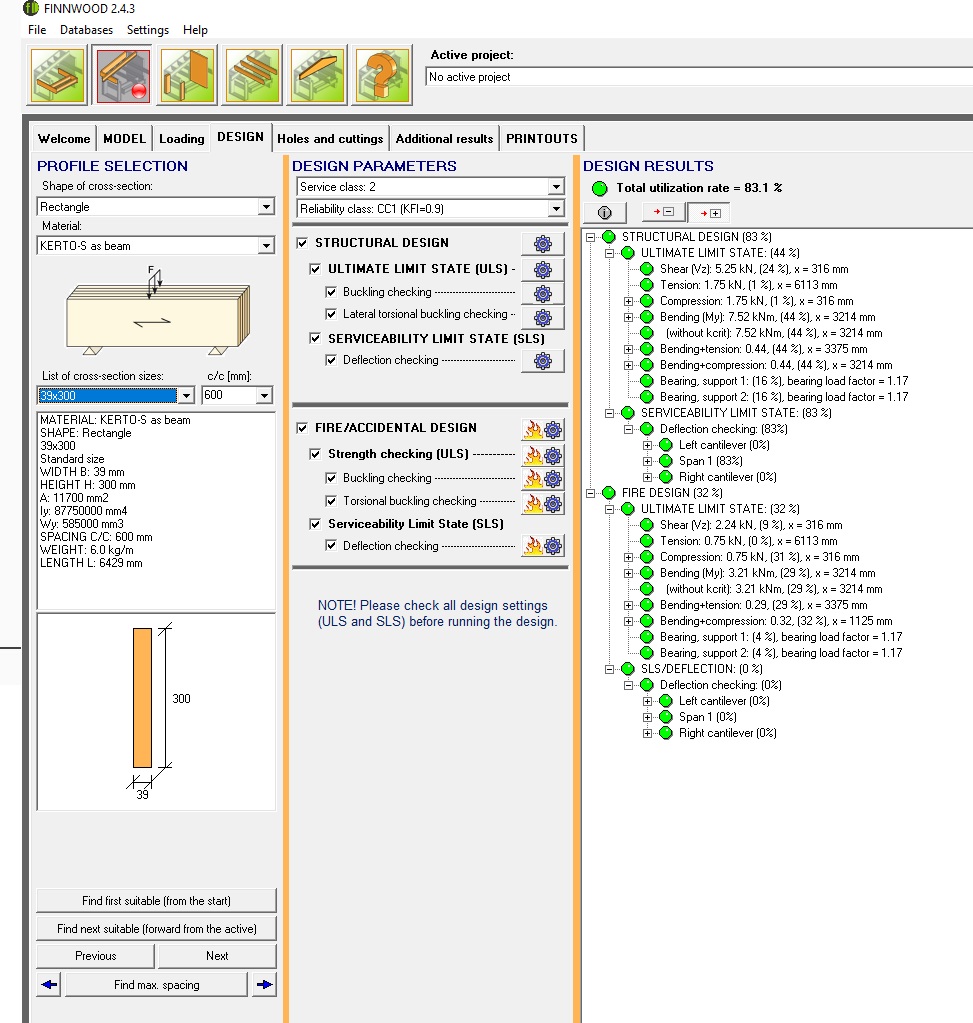The image size is (973, 1023).
Task: Open the stacked joists toolbar icon
Action: [252, 75]
